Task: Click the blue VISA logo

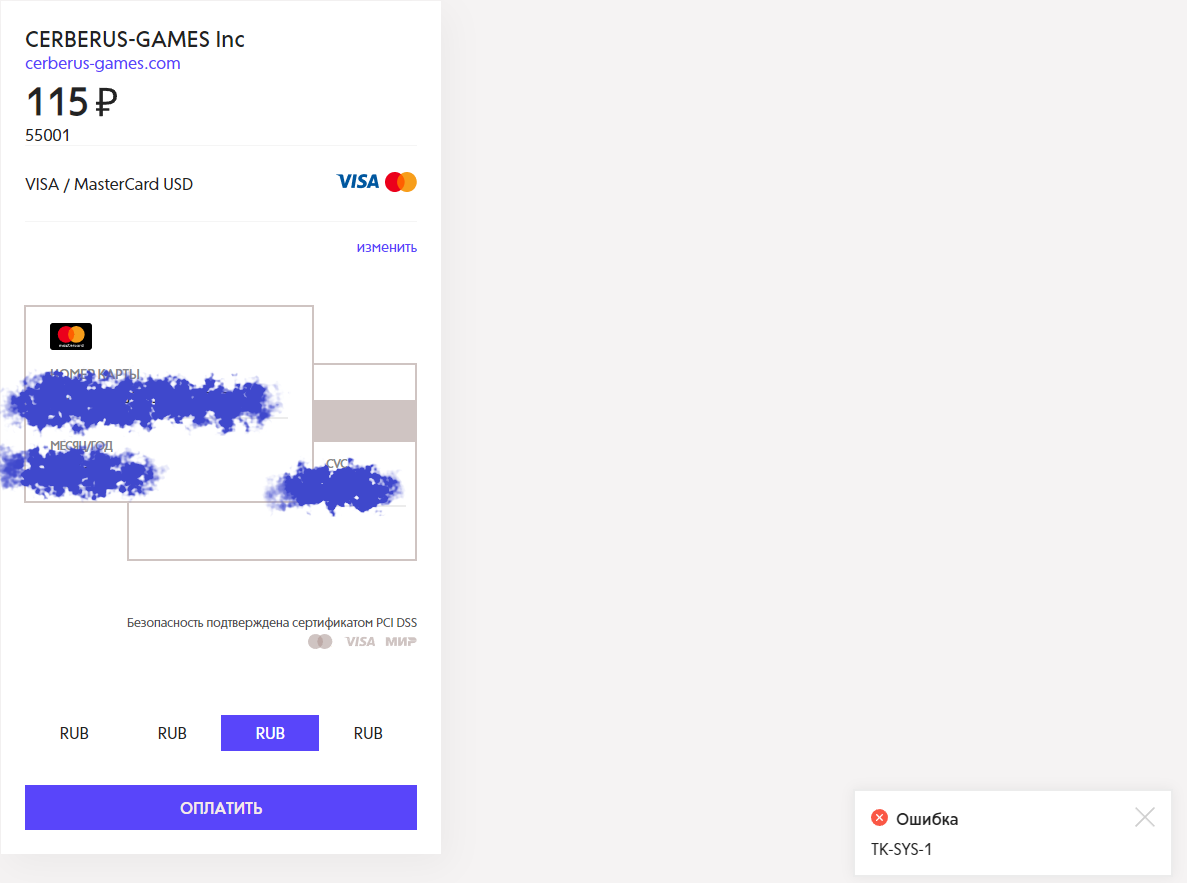Action: (358, 182)
